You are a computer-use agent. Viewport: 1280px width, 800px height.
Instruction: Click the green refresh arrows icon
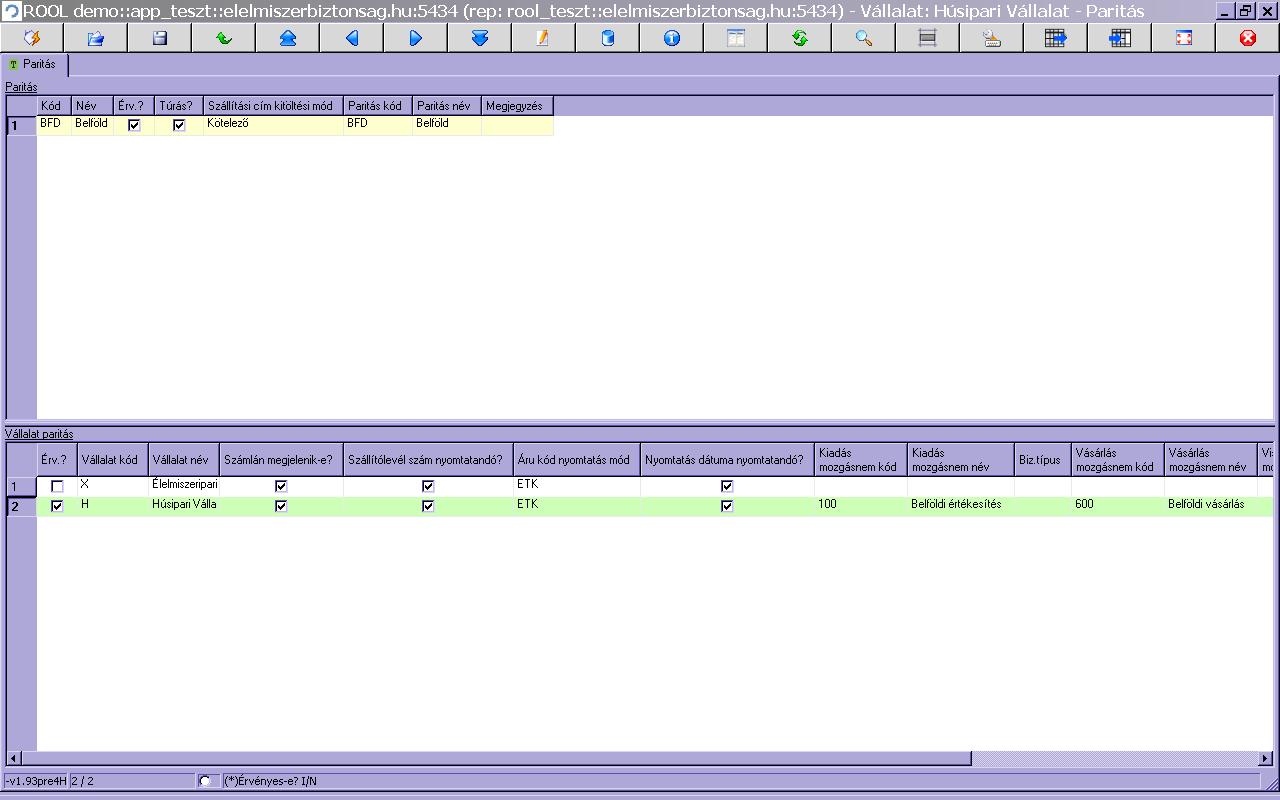[x=799, y=38]
